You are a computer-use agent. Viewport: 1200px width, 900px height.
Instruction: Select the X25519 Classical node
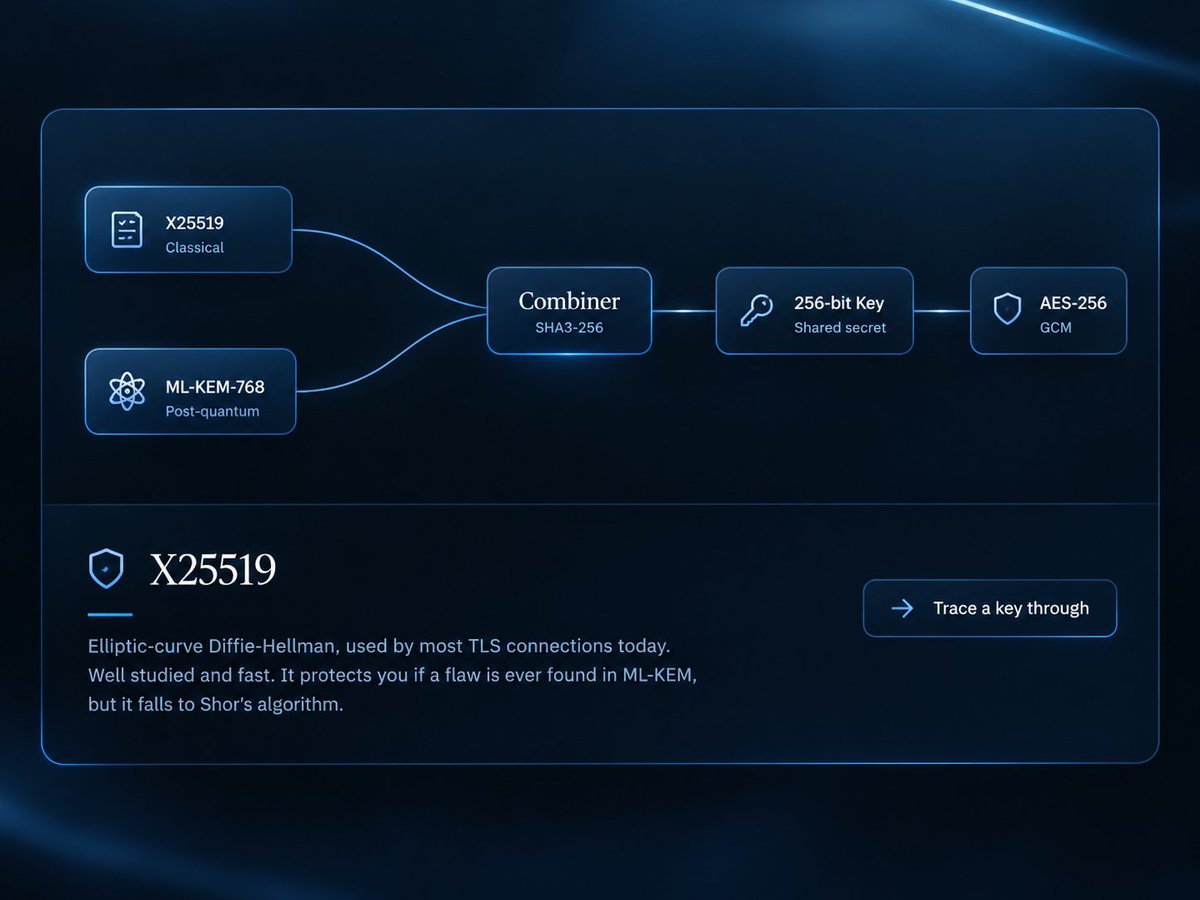[x=188, y=229]
